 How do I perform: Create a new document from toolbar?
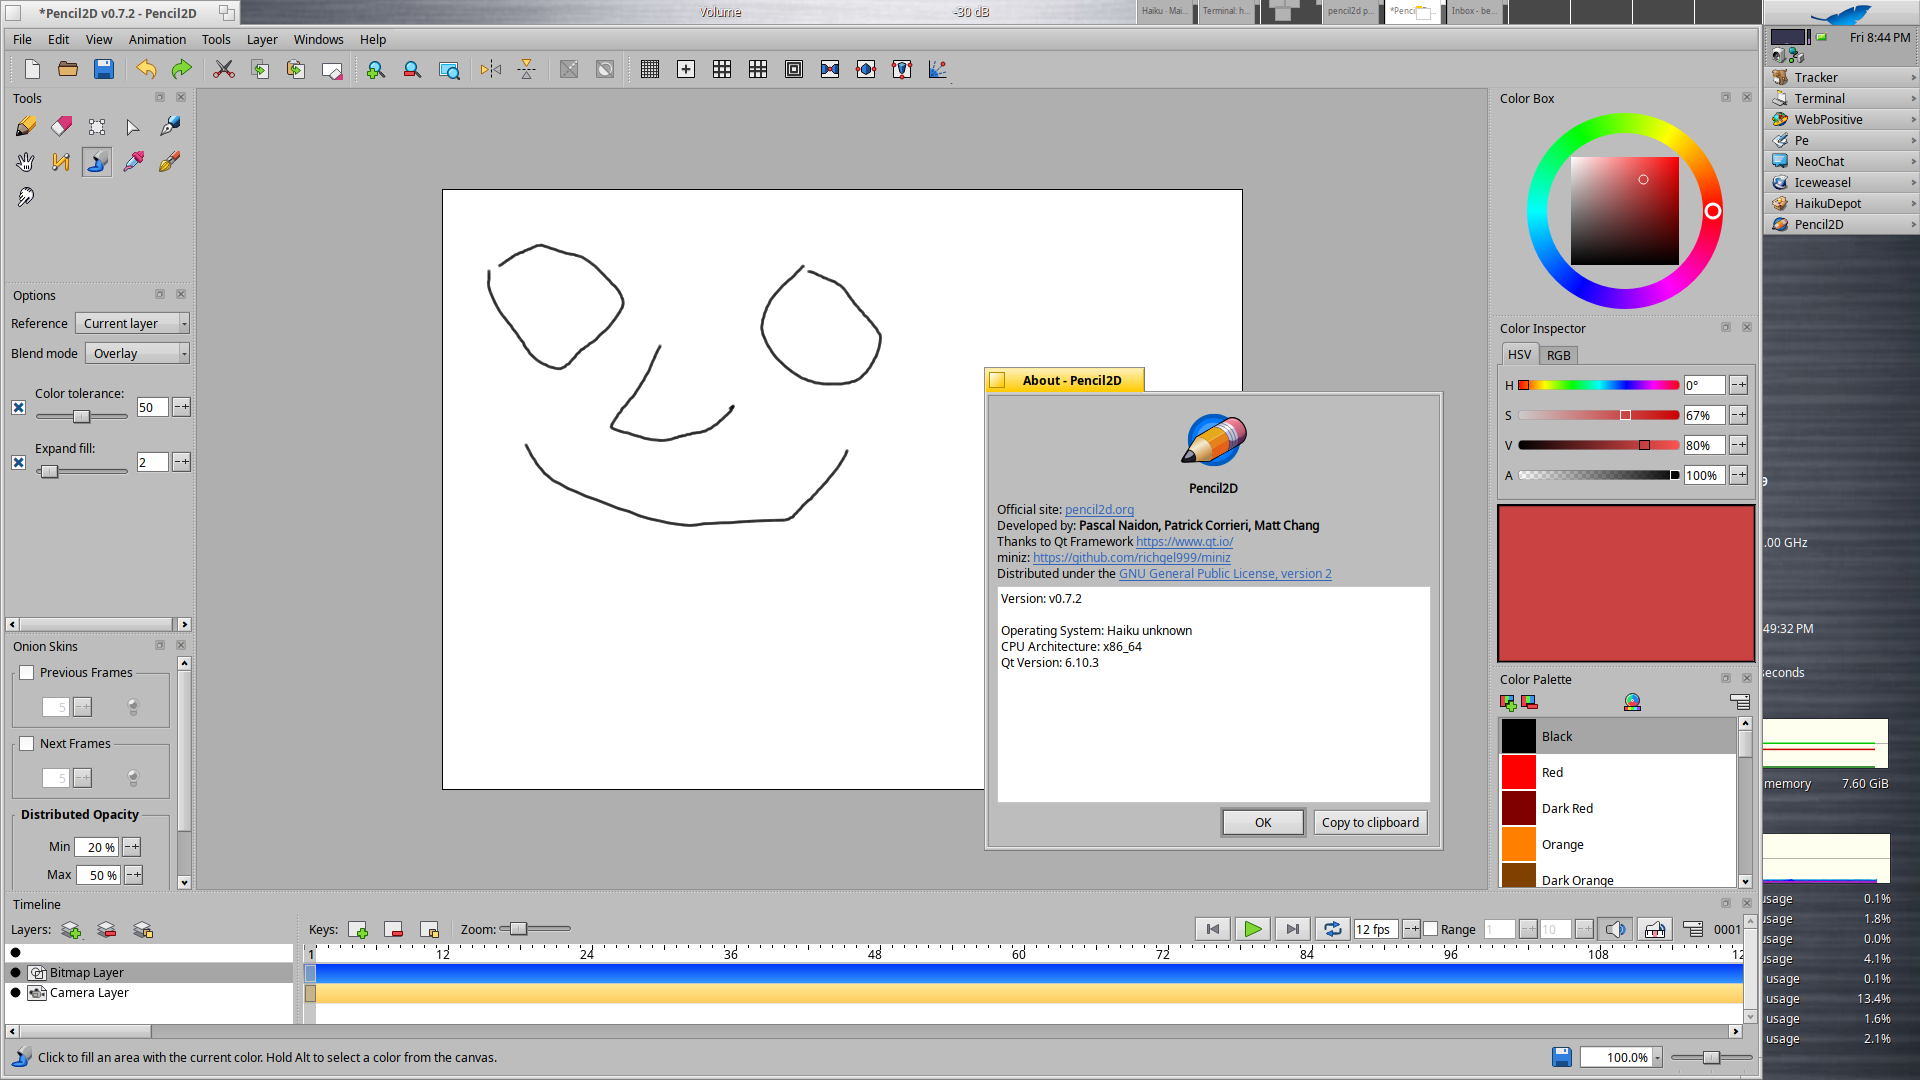pos(32,69)
